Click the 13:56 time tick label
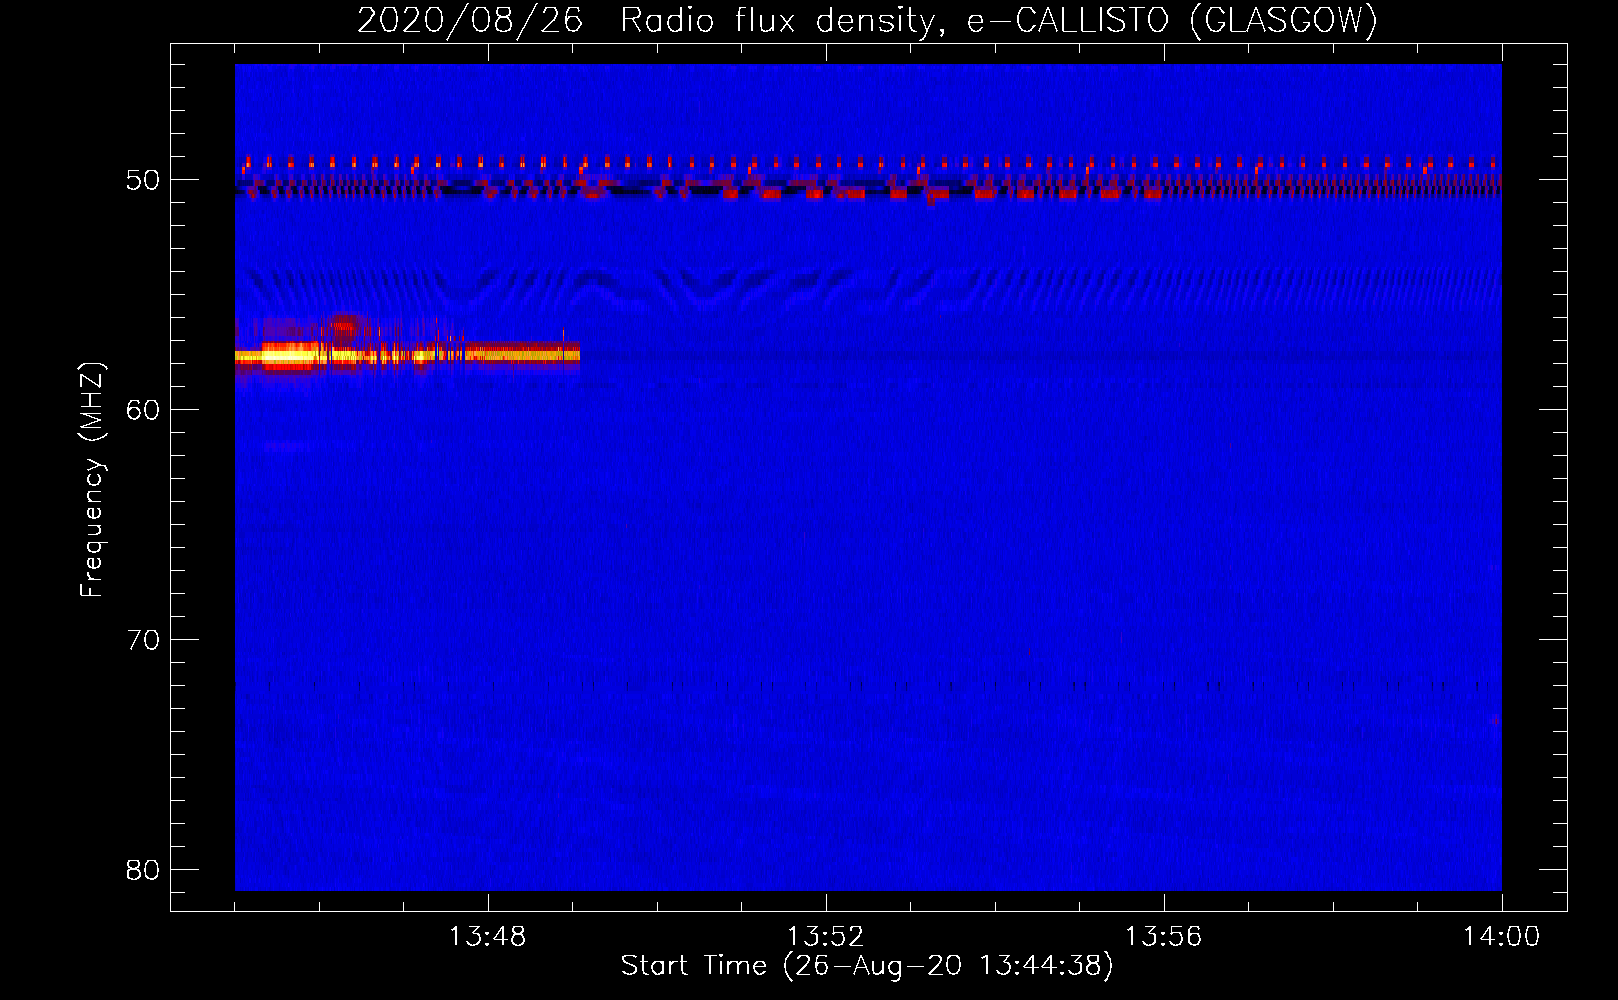Image resolution: width=1618 pixels, height=1000 pixels. (1164, 937)
